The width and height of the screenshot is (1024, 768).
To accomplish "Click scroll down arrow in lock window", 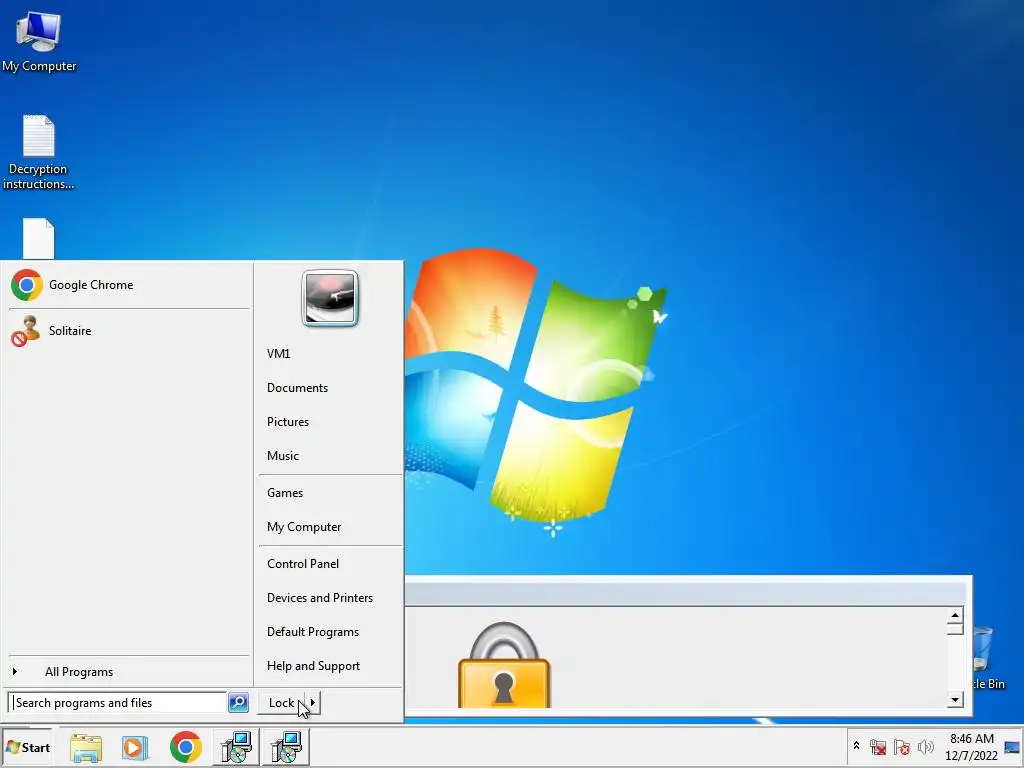I will coord(955,699).
